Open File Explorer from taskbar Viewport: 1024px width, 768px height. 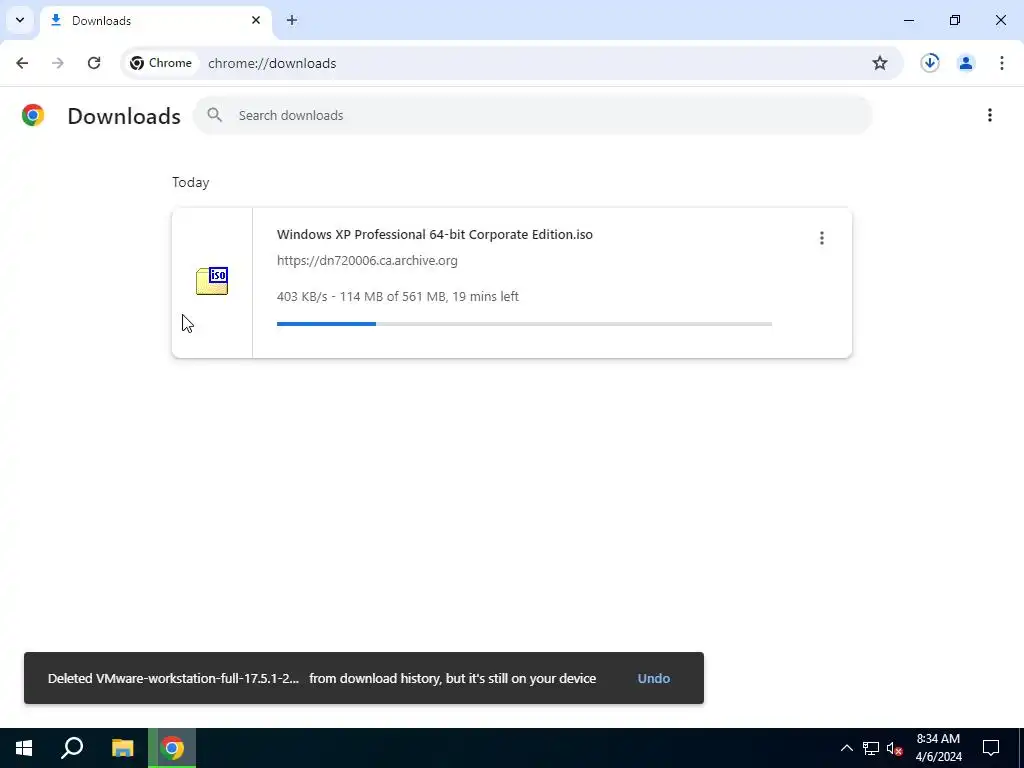pos(122,748)
